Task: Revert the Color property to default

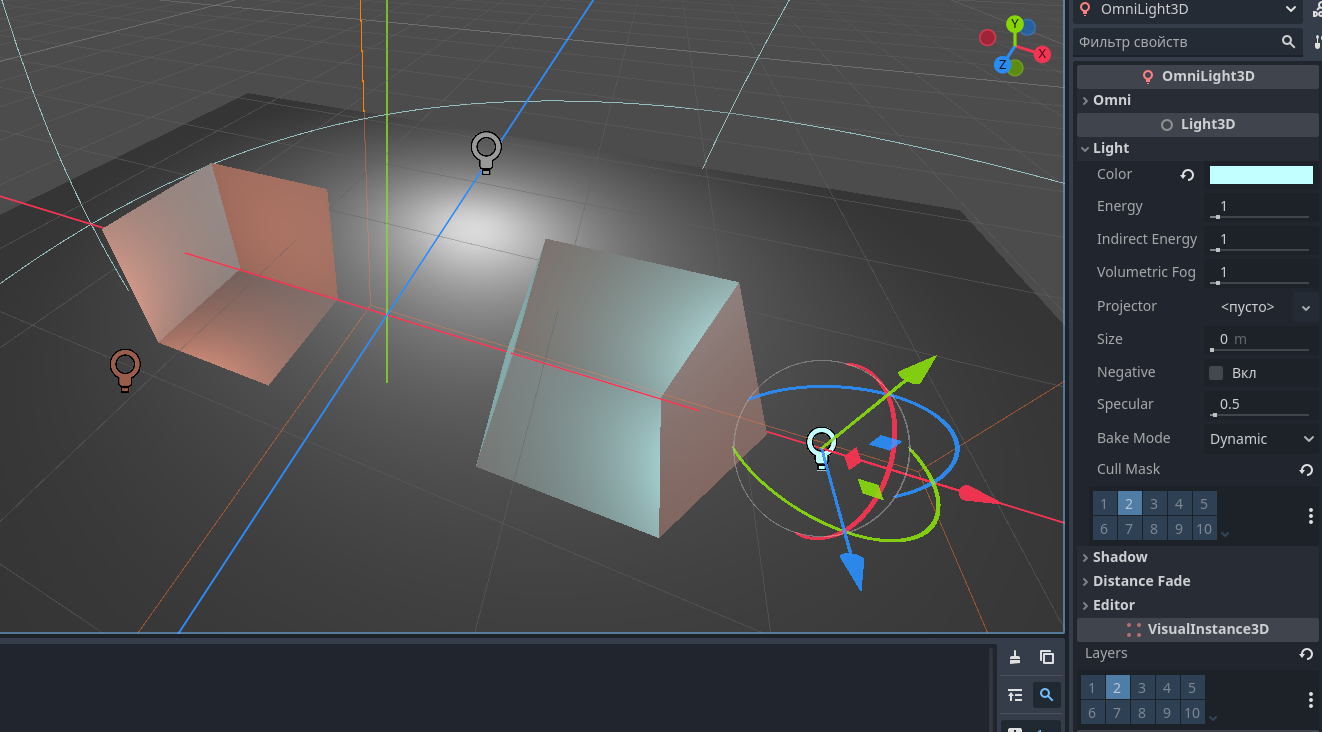Action: click(1187, 175)
